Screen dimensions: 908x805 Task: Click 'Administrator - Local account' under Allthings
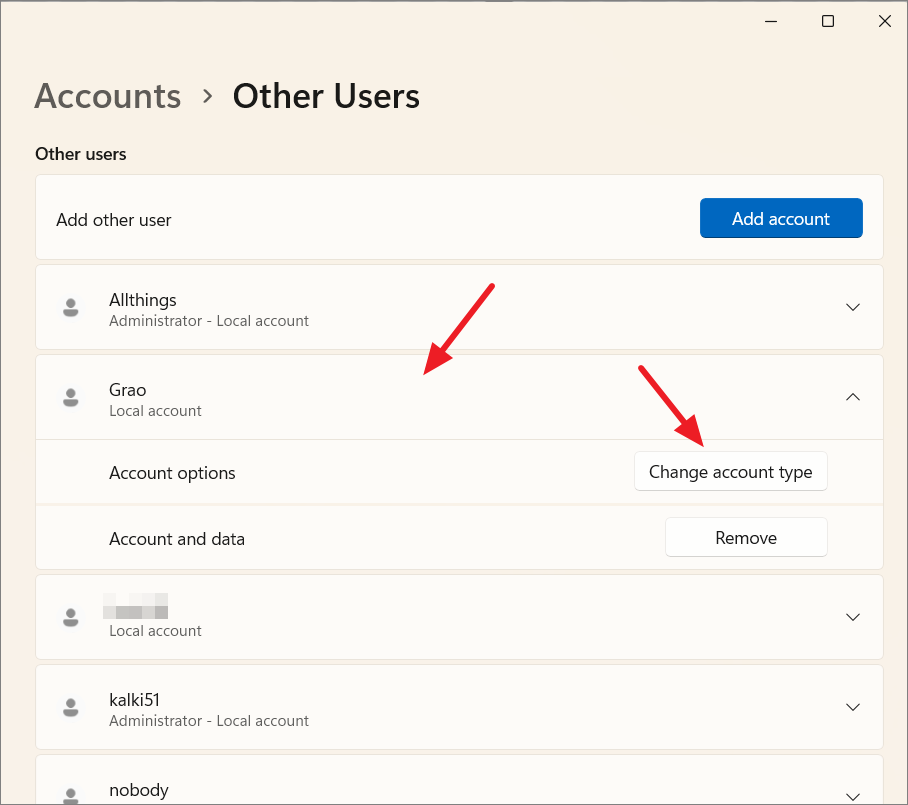(208, 321)
